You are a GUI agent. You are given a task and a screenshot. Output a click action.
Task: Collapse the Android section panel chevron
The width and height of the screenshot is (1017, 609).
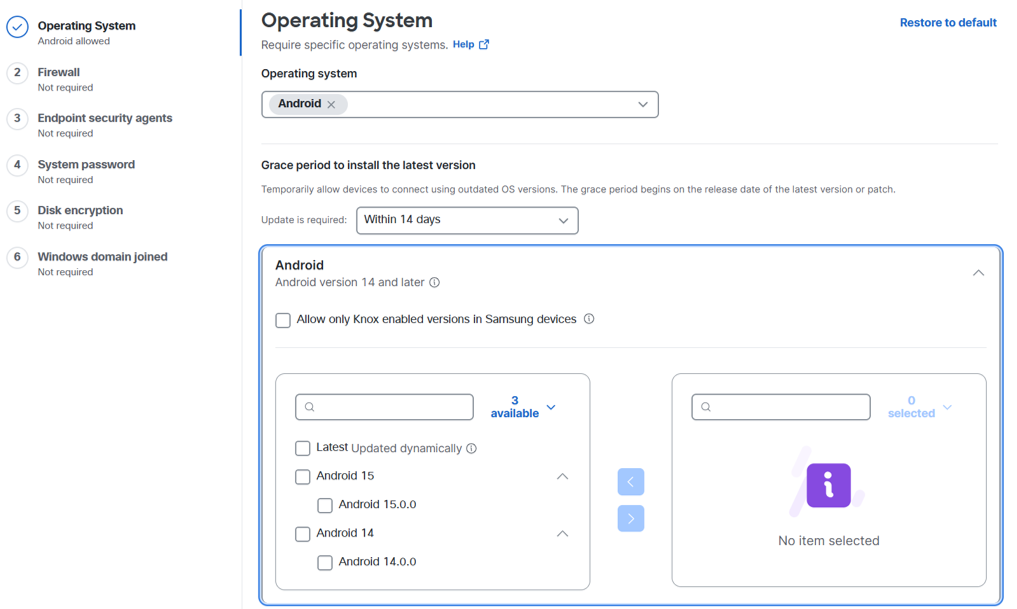tap(978, 273)
